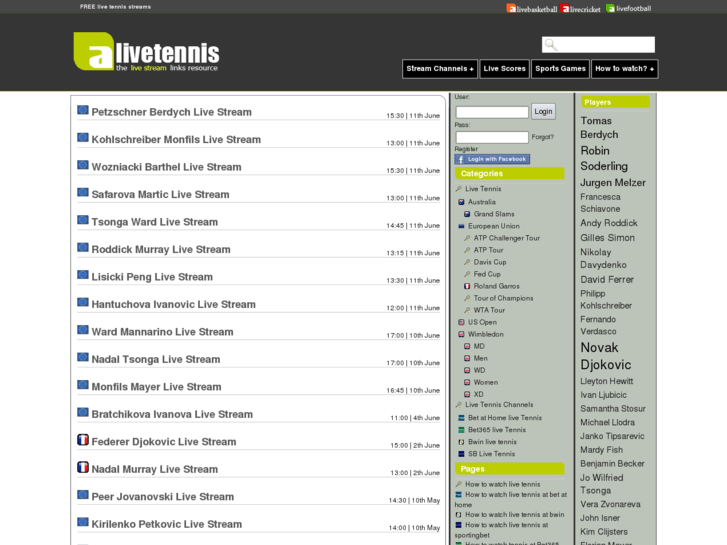Click the Wimbledon flag icon

coord(461,334)
